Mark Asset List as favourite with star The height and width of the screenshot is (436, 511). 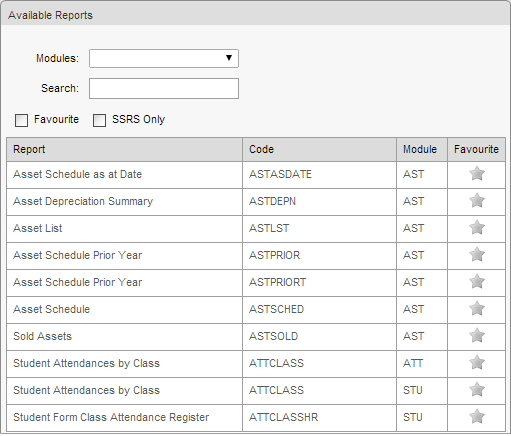point(477,228)
